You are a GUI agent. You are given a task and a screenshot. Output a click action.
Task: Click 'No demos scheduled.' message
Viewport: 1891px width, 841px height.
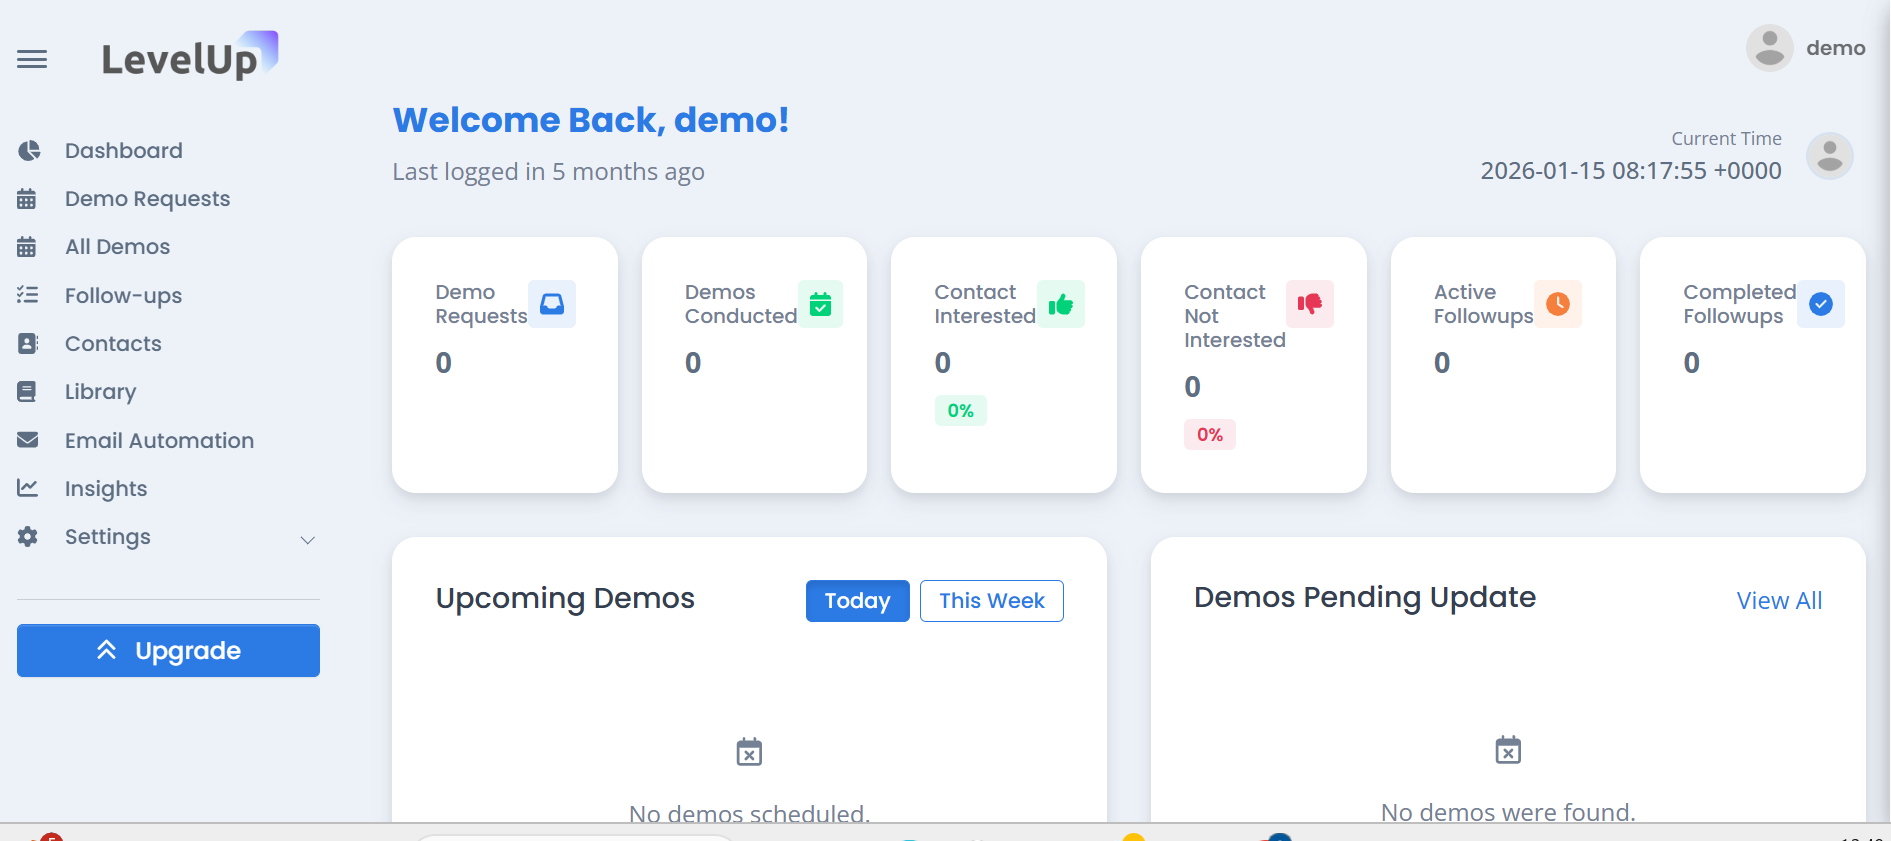coord(749,813)
